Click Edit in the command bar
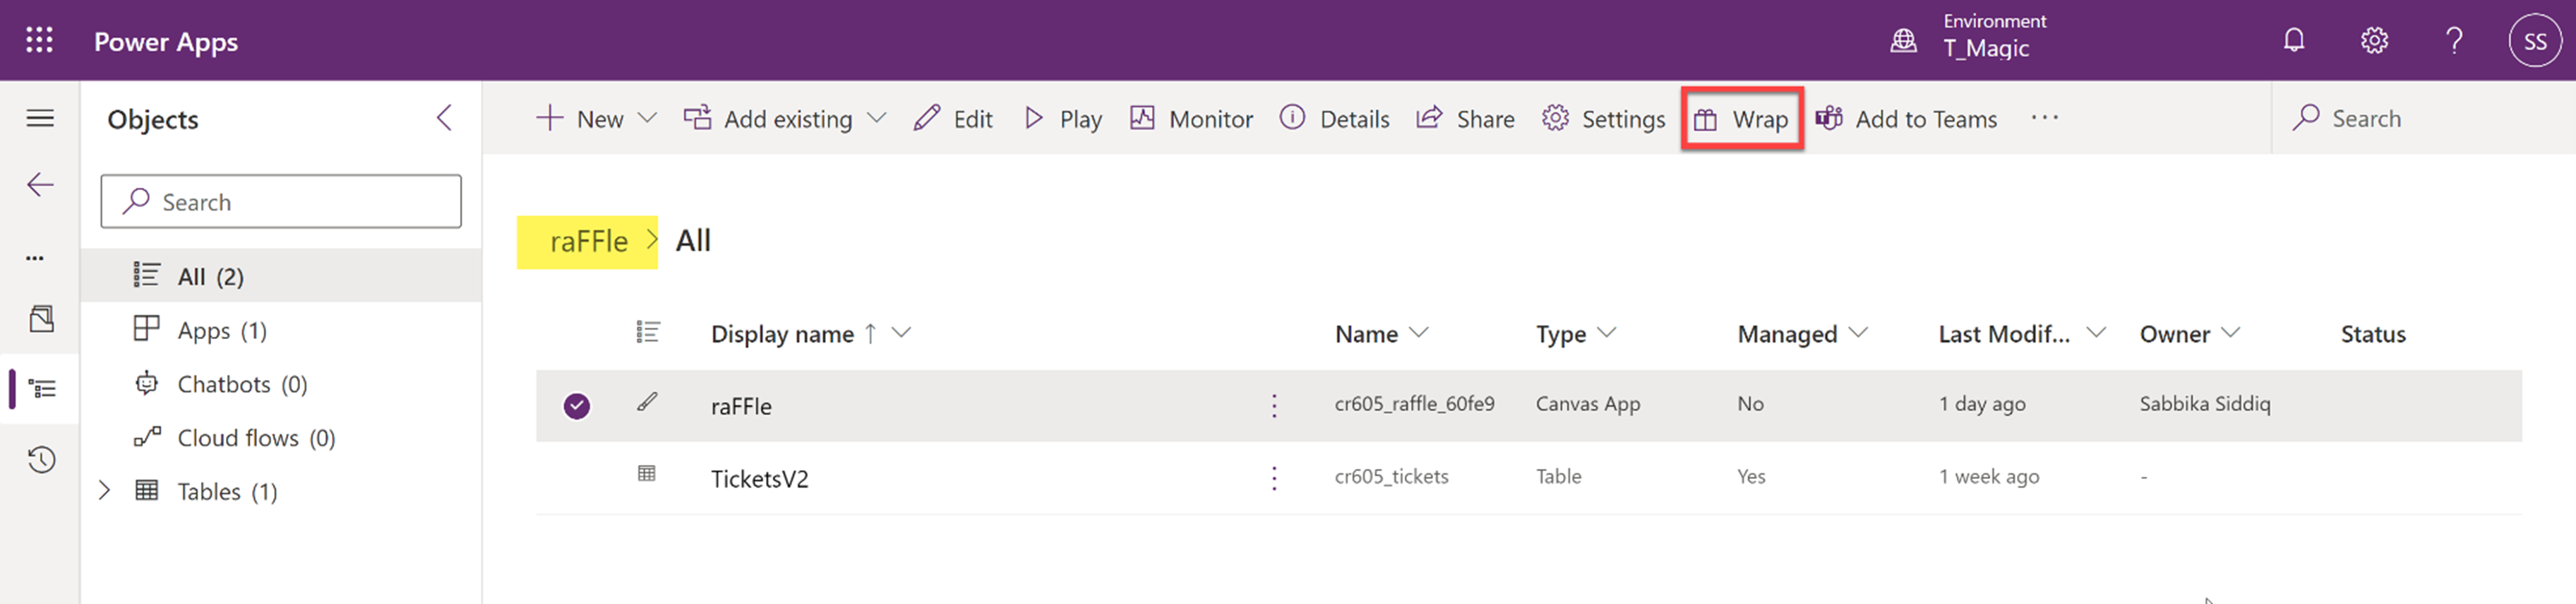 point(952,118)
